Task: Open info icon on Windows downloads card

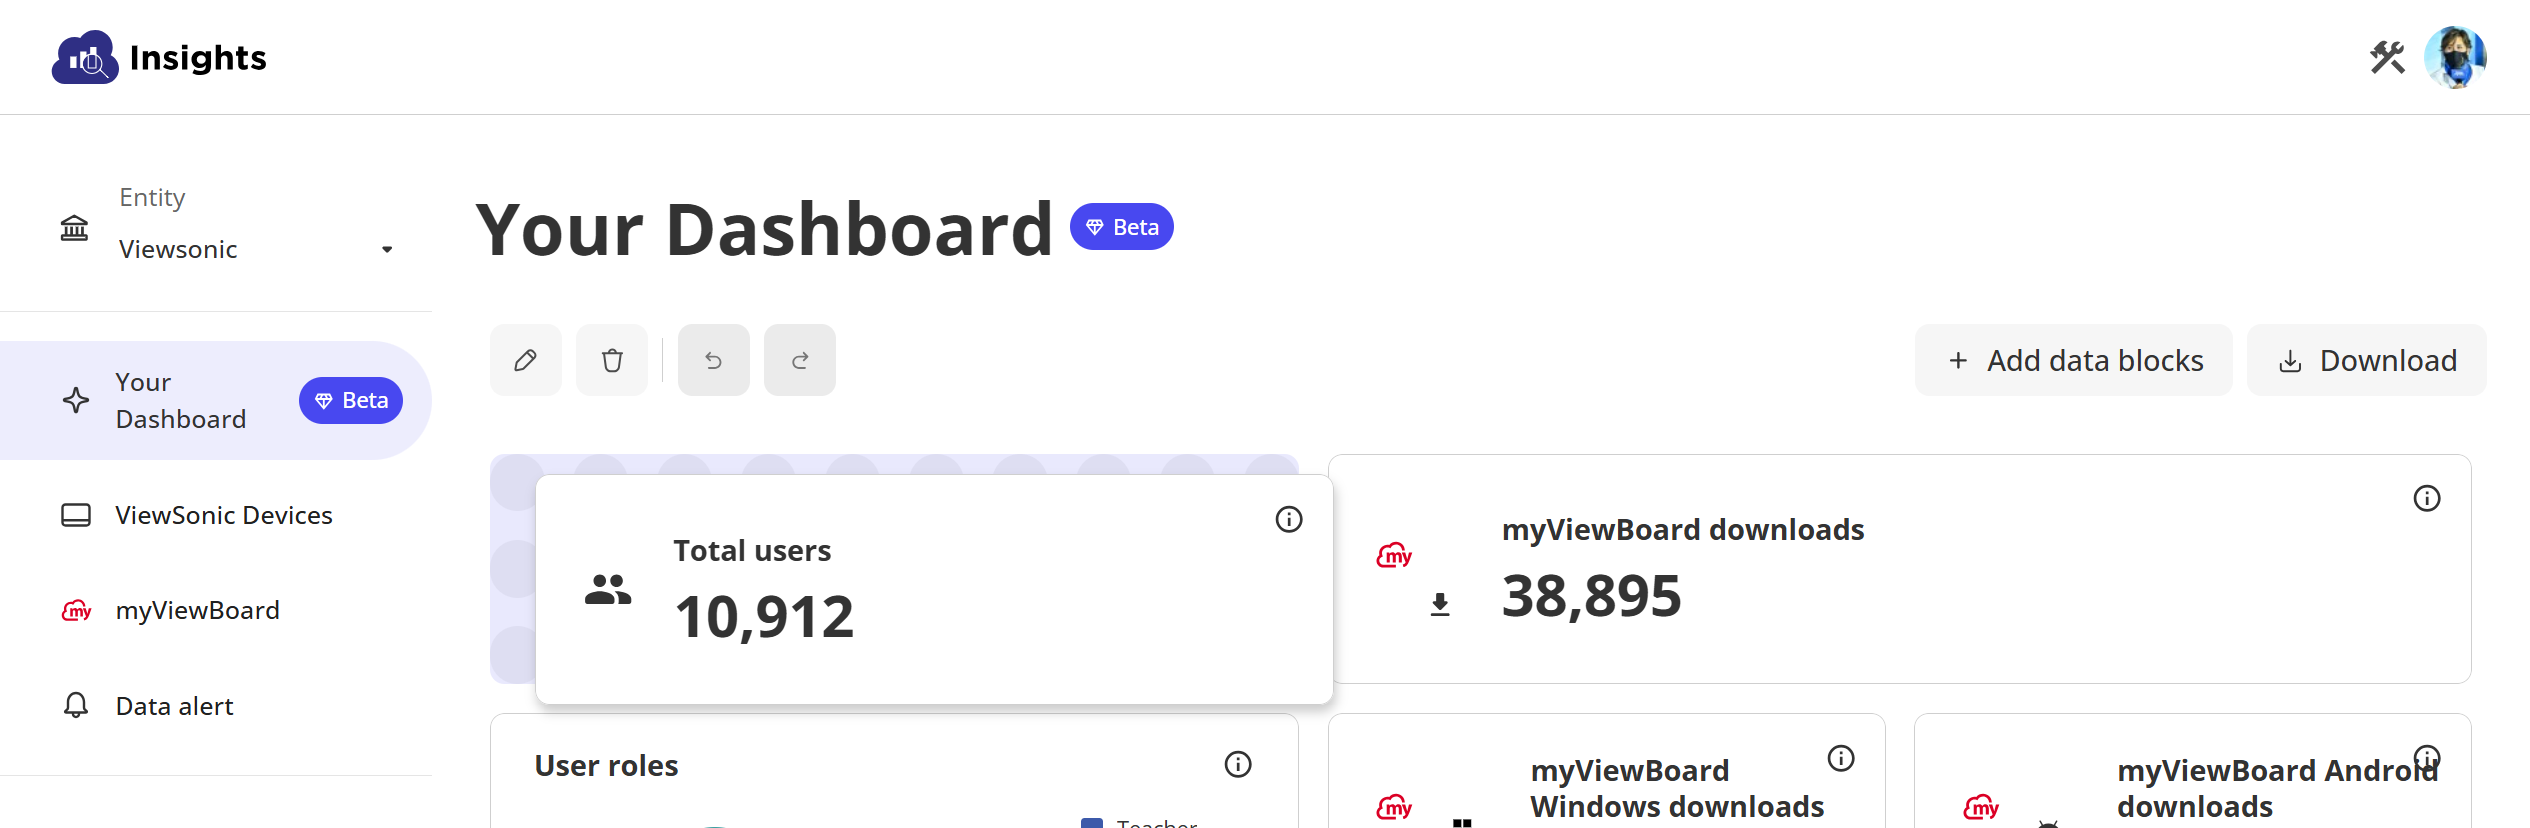Action: (x=1841, y=758)
